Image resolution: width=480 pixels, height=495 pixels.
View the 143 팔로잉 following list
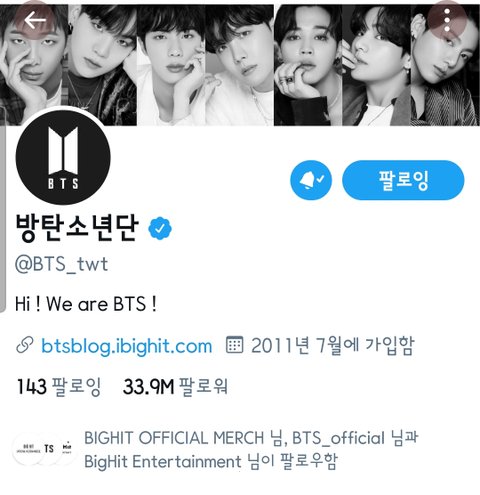point(59,387)
